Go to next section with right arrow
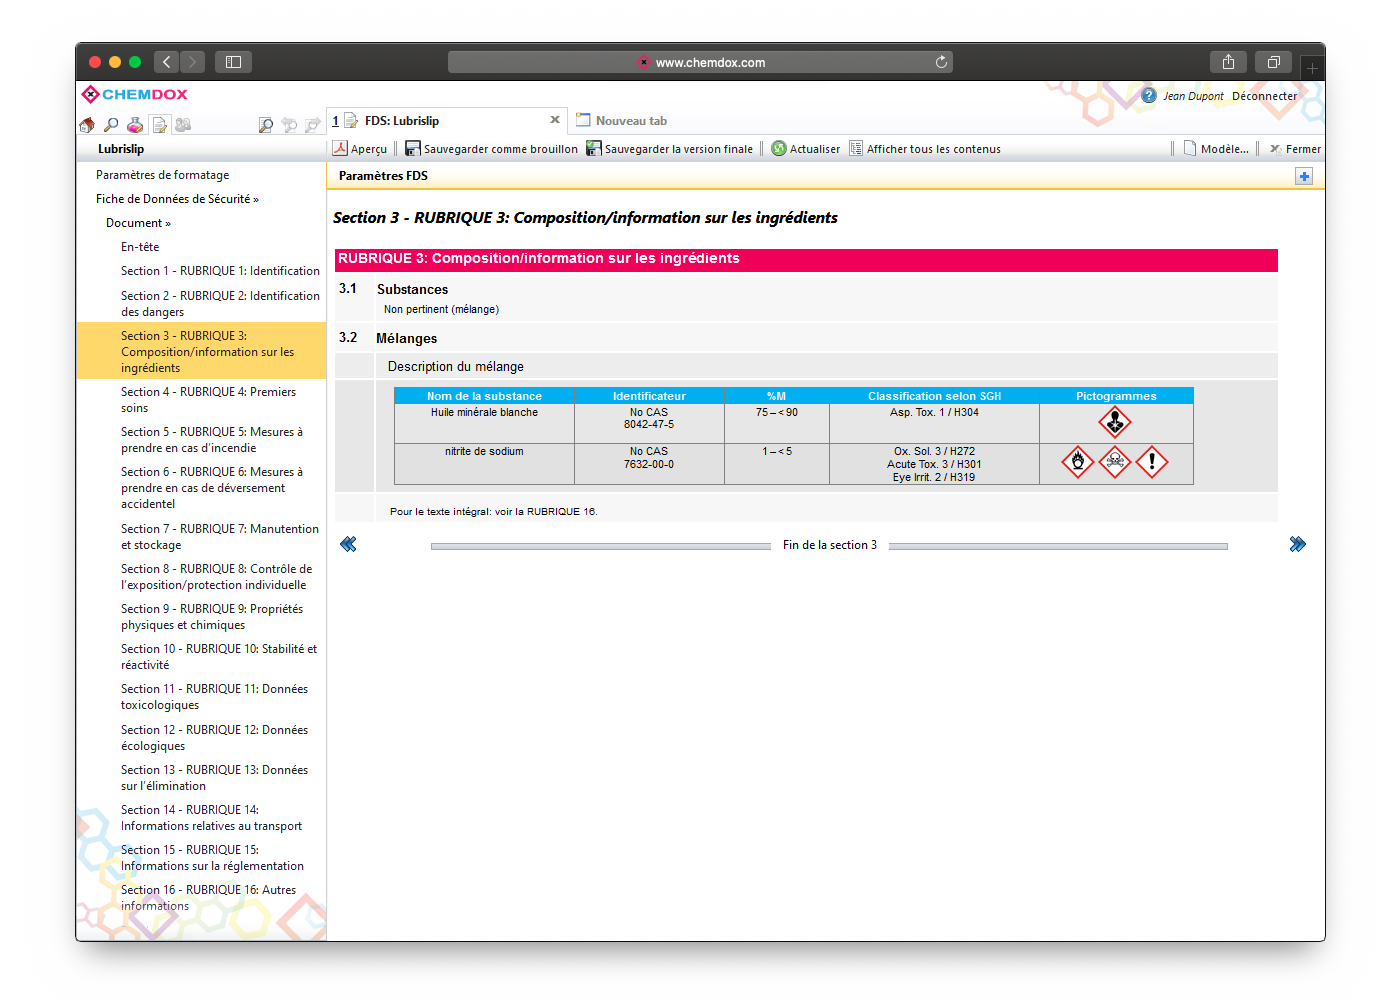The width and height of the screenshot is (1400, 1000). point(1297,544)
